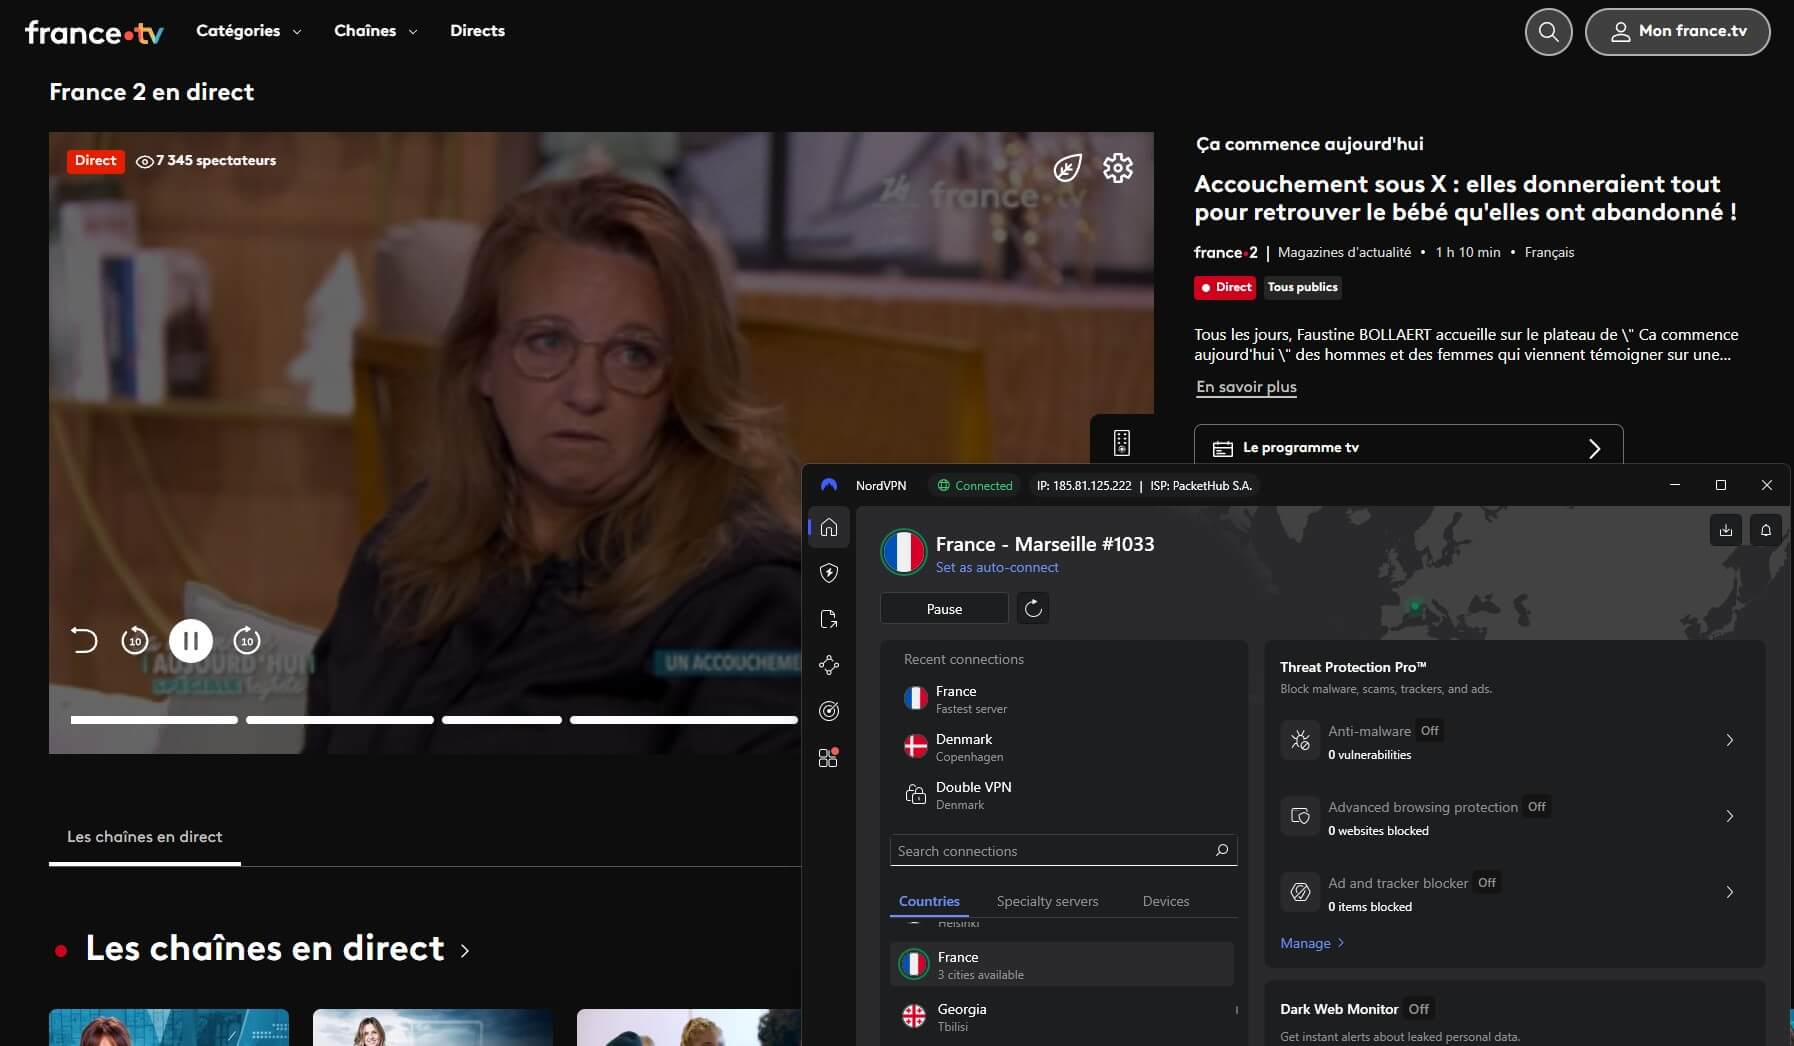
Task: Click the Georgia flag in countries list
Action: pos(914,1016)
